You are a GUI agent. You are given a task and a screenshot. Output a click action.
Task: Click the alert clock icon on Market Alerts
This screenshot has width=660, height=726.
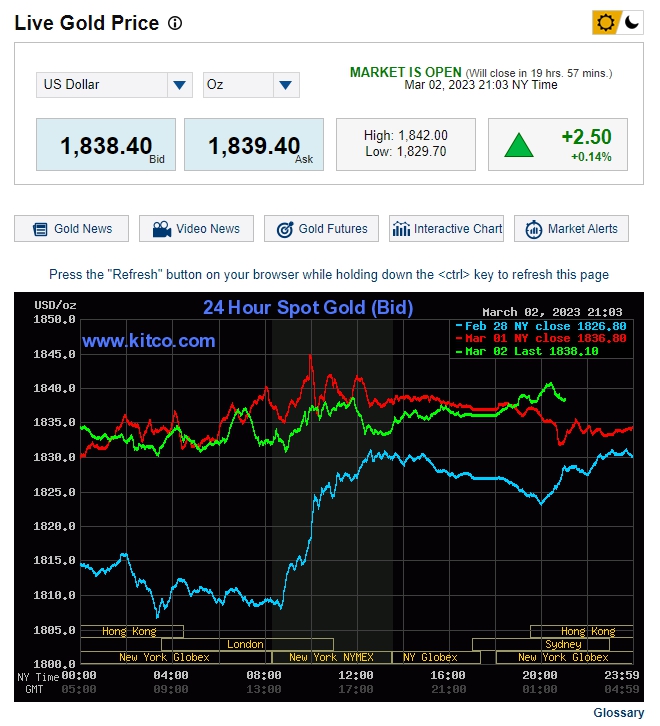tap(534, 229)
